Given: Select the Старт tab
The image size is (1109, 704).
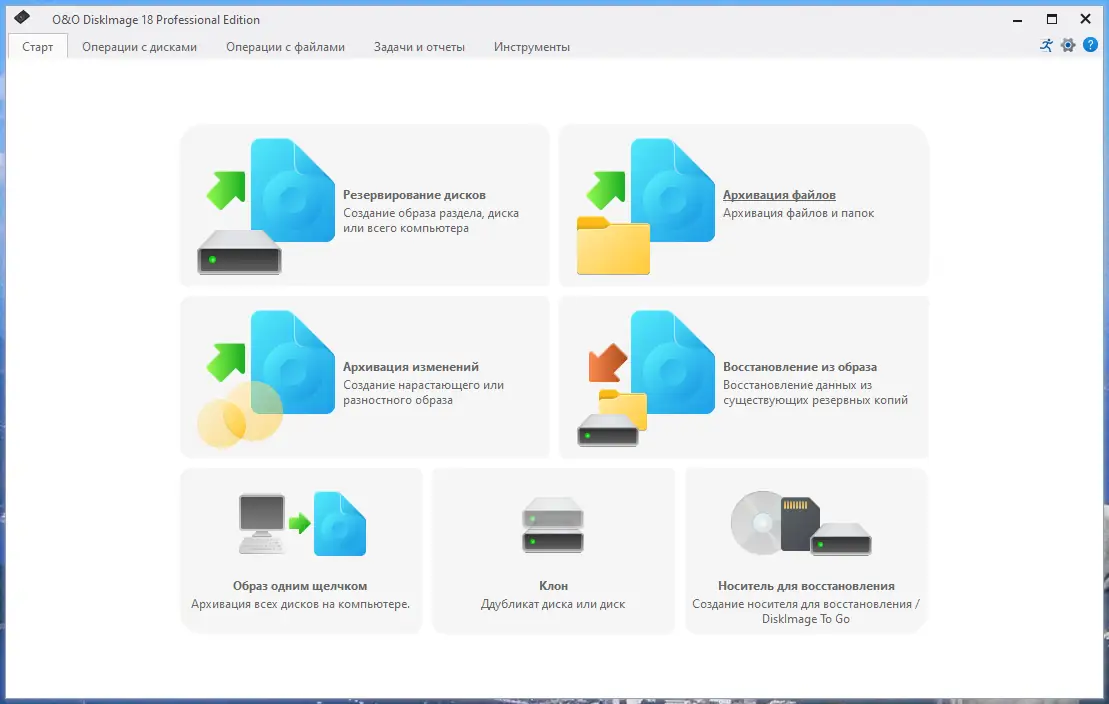Looking at the screenshot, I should (x=37, y=46).
